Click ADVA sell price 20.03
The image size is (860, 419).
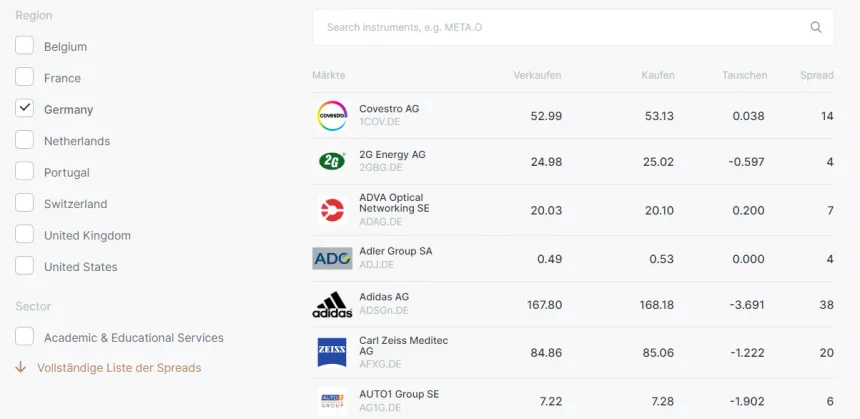546,211
